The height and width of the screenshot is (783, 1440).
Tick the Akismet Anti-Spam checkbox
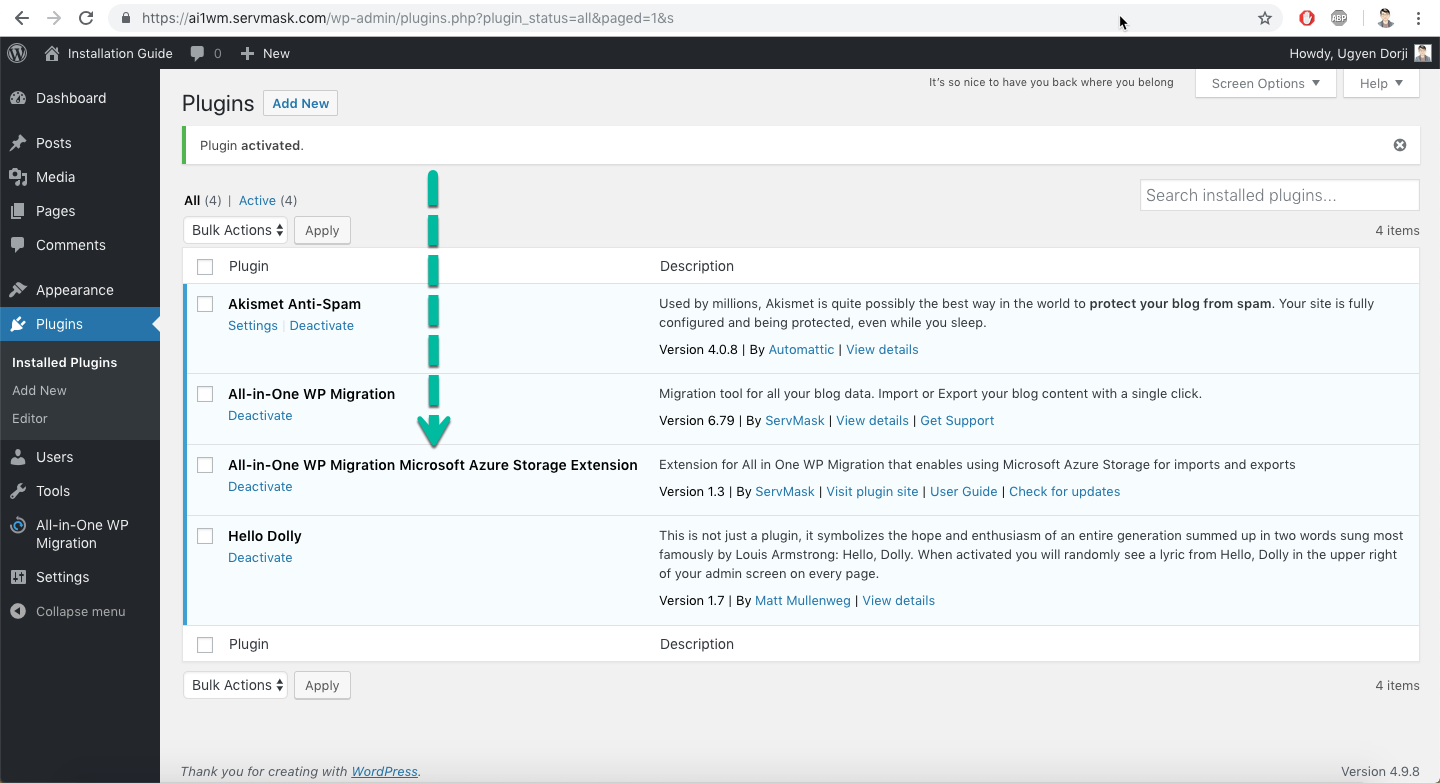pyautogui.click(x=205, y=304)
